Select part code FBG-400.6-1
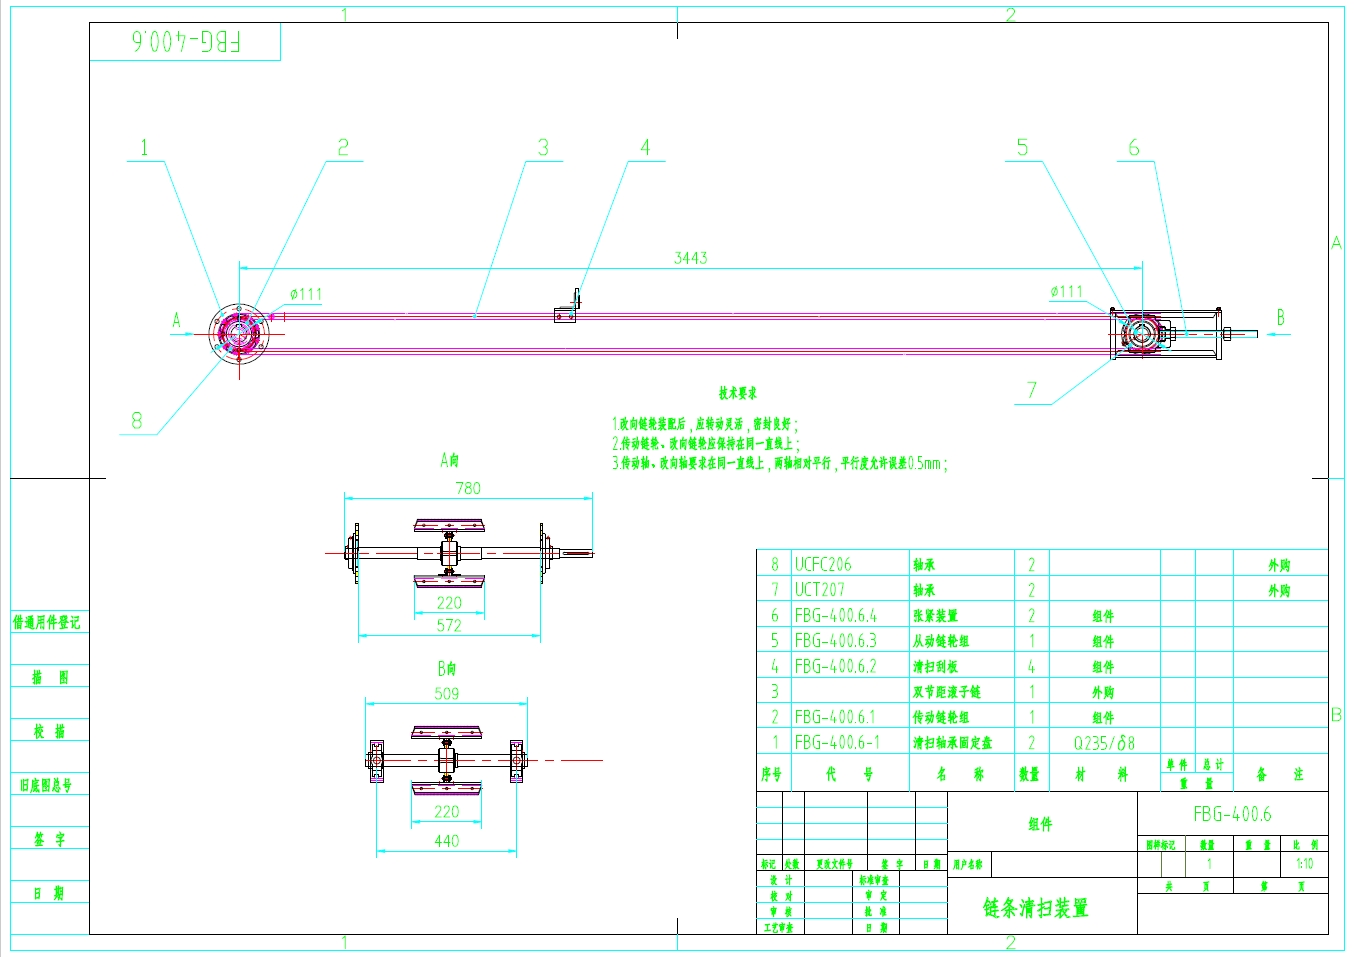Screen dimensions: 1354x957 coord(837,742)
